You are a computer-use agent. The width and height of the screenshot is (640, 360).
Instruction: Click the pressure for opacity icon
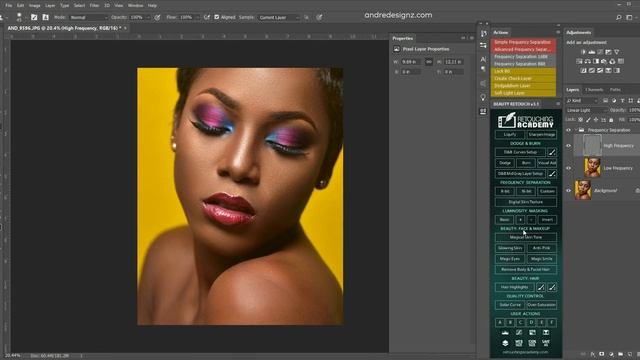pyautogui.click(x=158, y=17)
